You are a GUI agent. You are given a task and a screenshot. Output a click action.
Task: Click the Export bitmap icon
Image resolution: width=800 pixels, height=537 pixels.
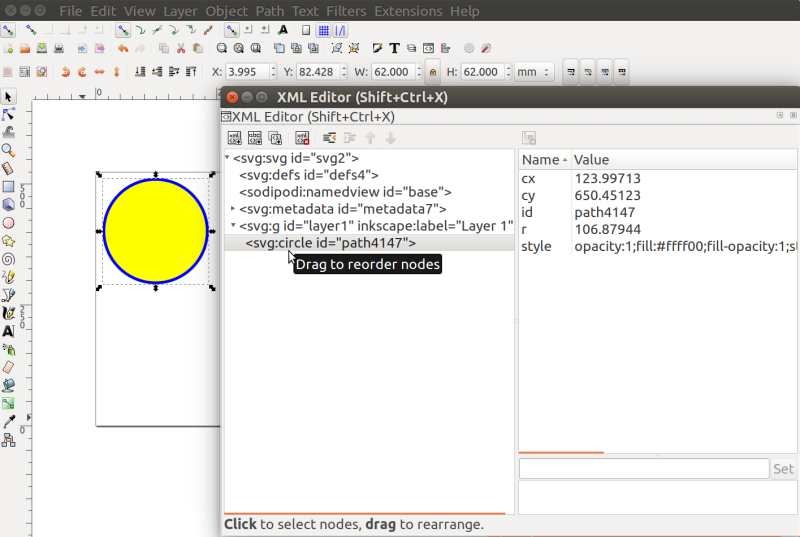(99, 48)
